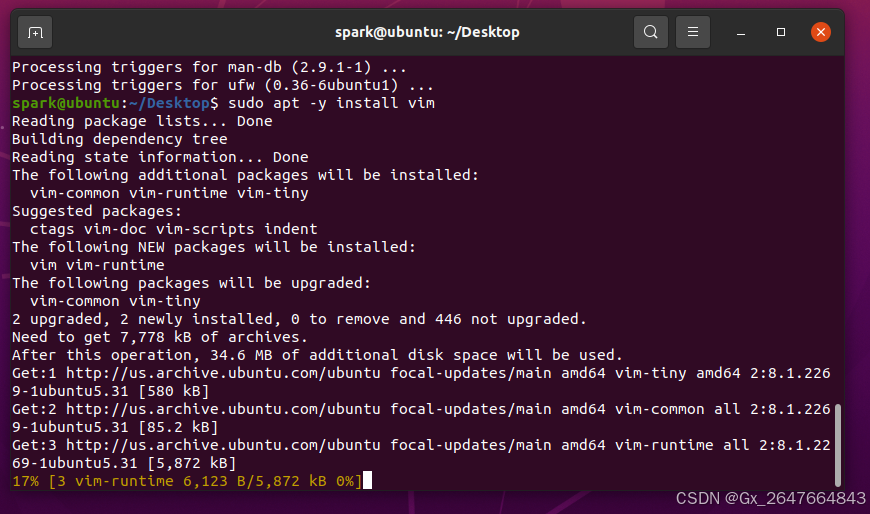Click the terminal vertical scrollbar
This screenshot has width=870, height=514.
click(838, 445)
